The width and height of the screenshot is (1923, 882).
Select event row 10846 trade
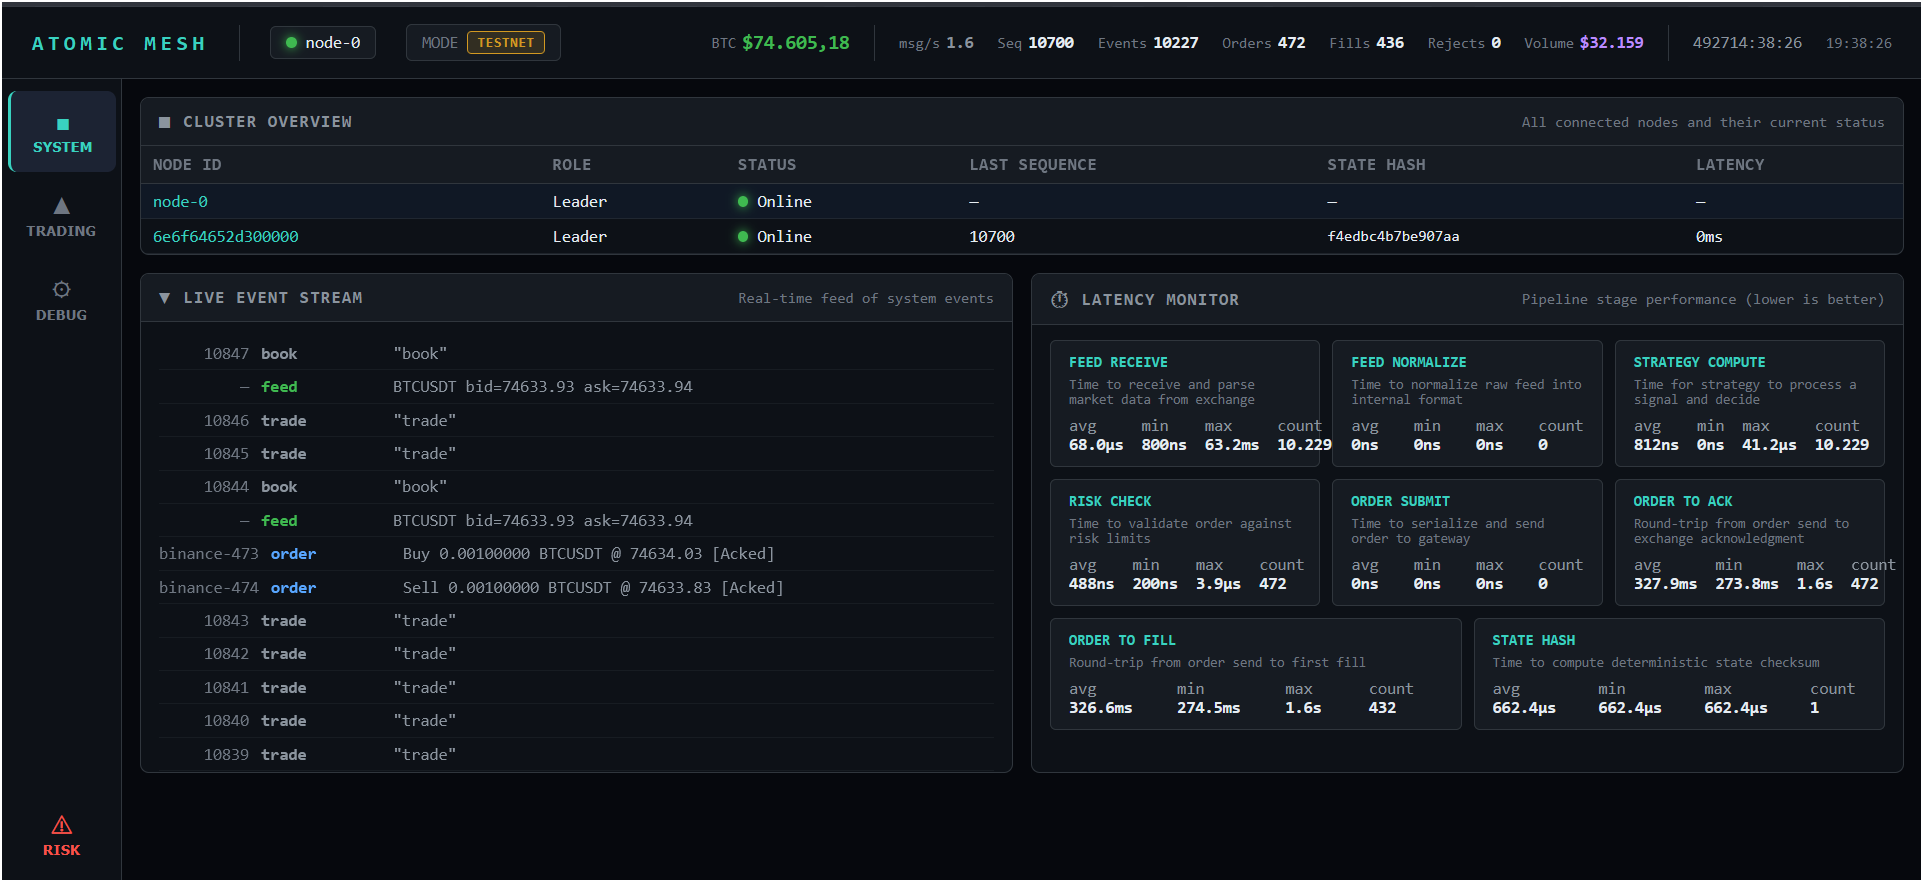point(576,421)
